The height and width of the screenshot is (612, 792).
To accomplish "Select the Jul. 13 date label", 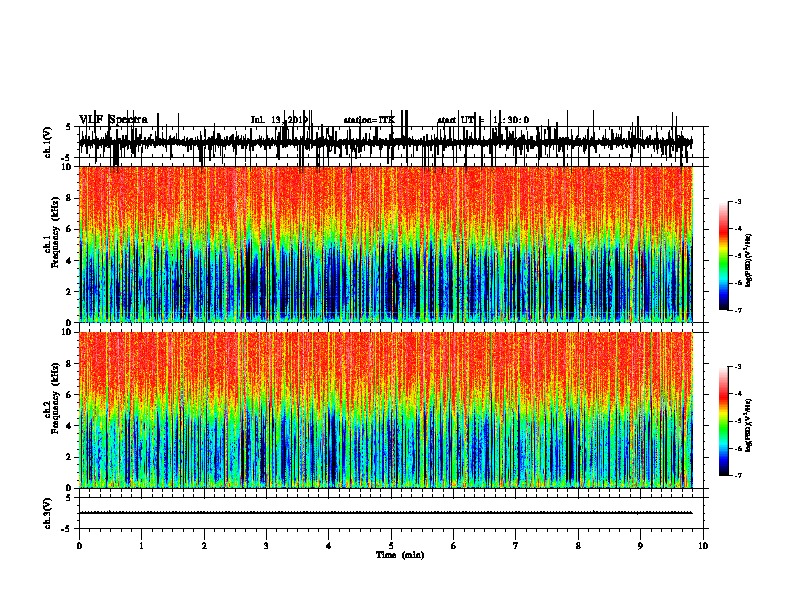I will 279,120.
